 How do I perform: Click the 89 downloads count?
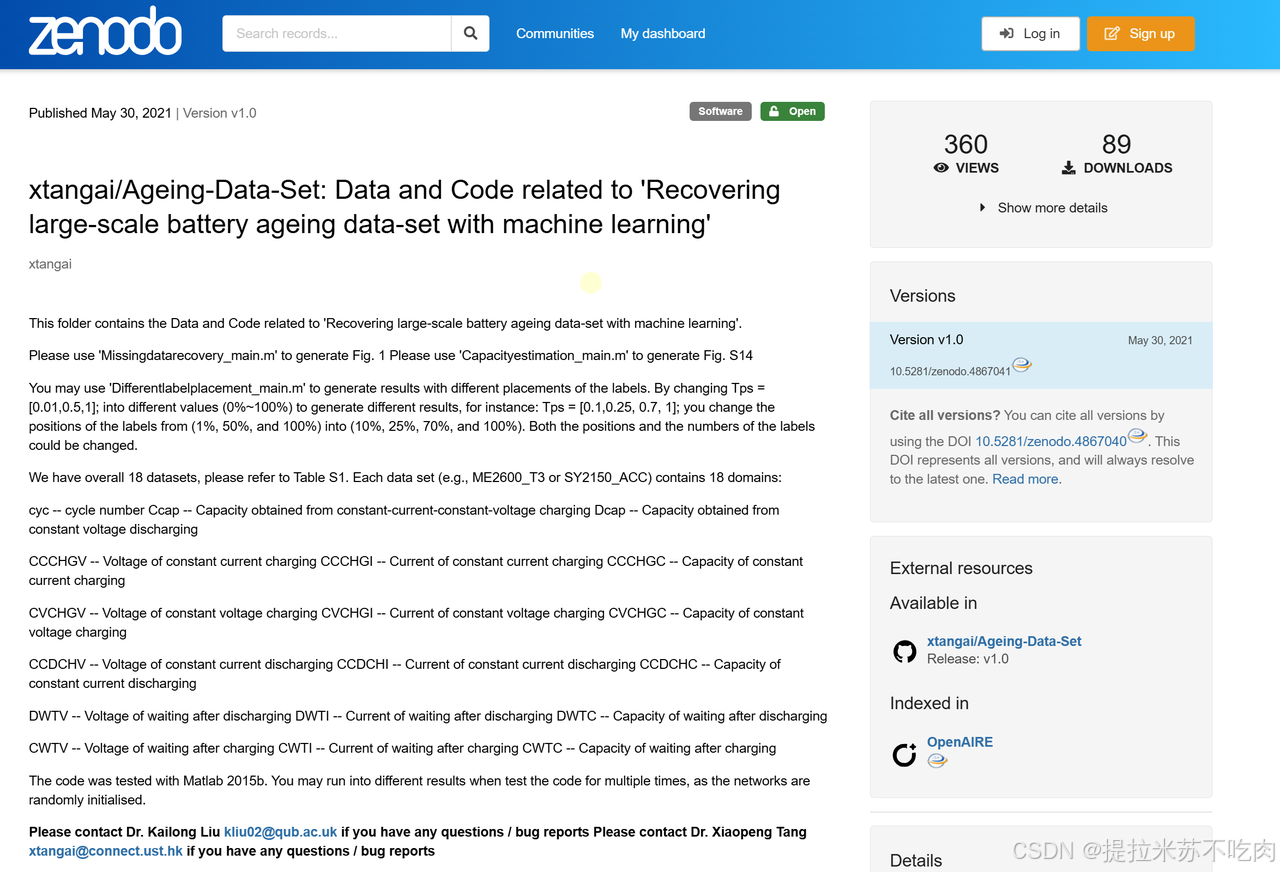coord(1117,144)
